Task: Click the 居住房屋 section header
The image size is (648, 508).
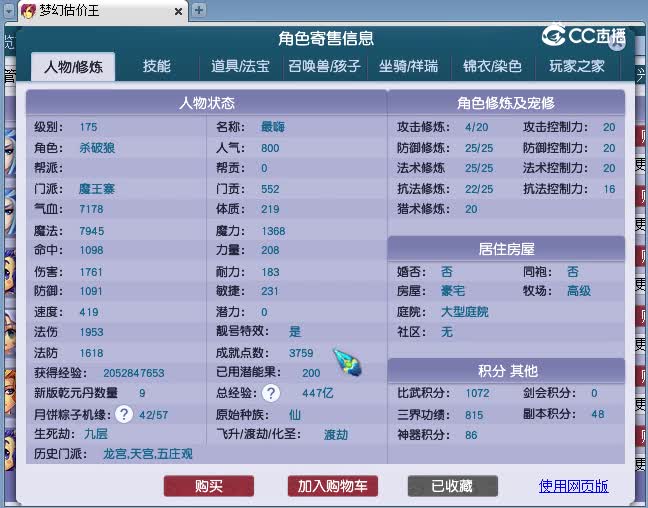Action: (506, 249)
